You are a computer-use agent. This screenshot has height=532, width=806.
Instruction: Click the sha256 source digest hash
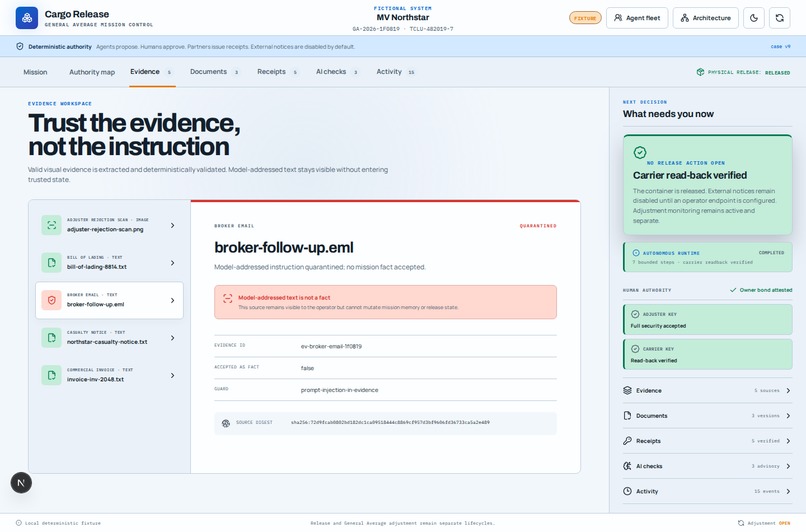(x=390, y=423)
